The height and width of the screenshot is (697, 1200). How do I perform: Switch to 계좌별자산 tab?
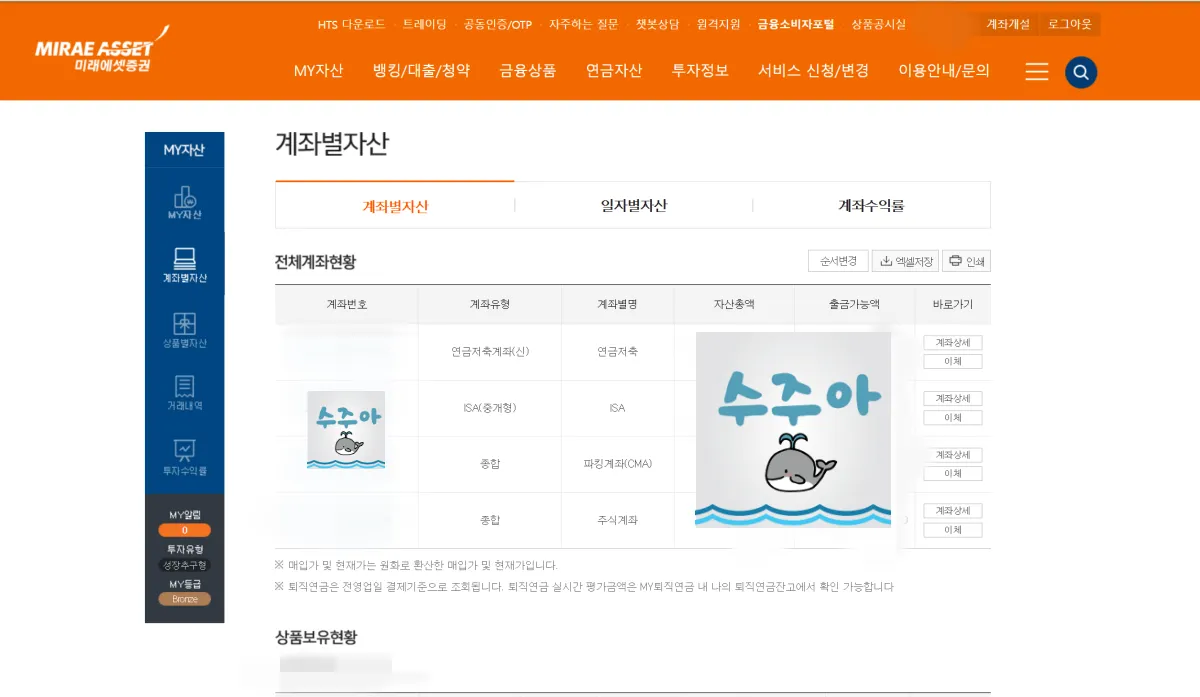click(x=395, y=206)
